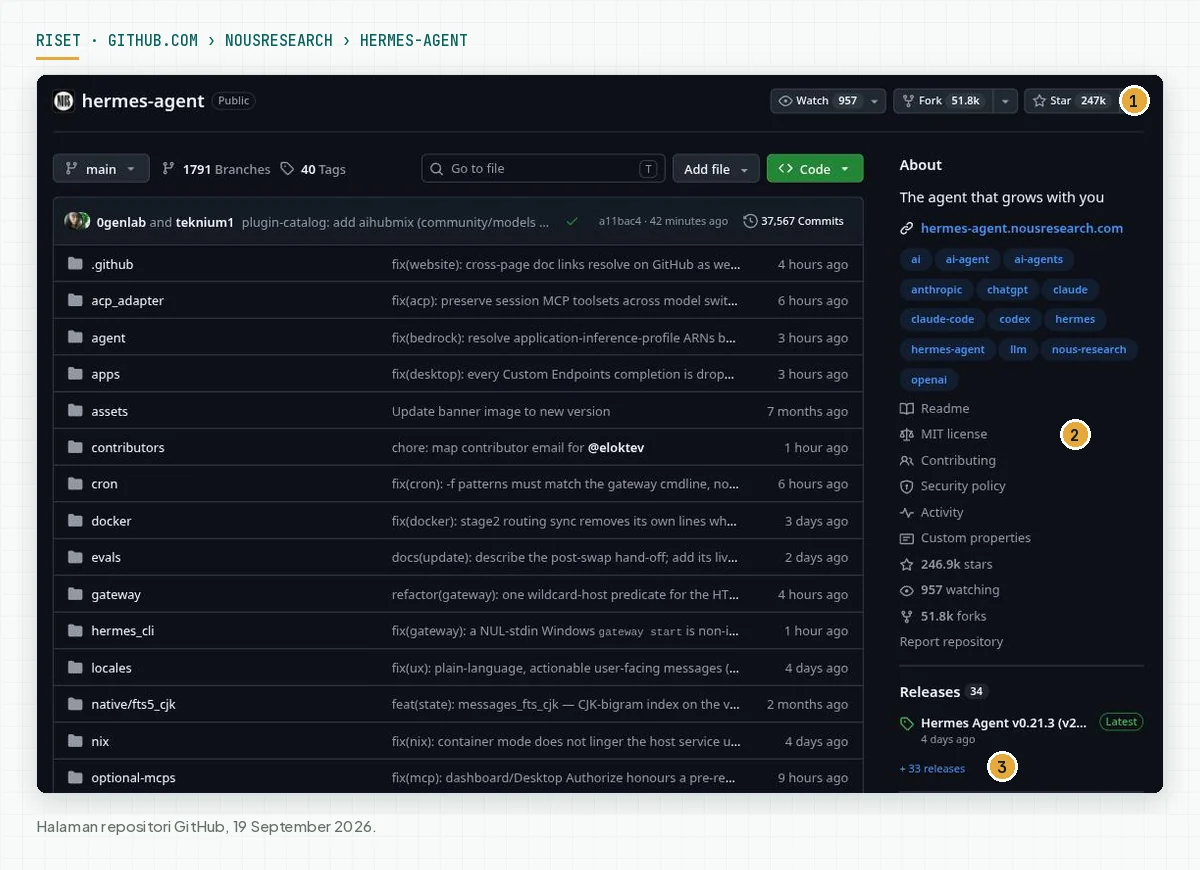Click the Contributing people icon
The image size is (1200, 870).
point(907,460)
